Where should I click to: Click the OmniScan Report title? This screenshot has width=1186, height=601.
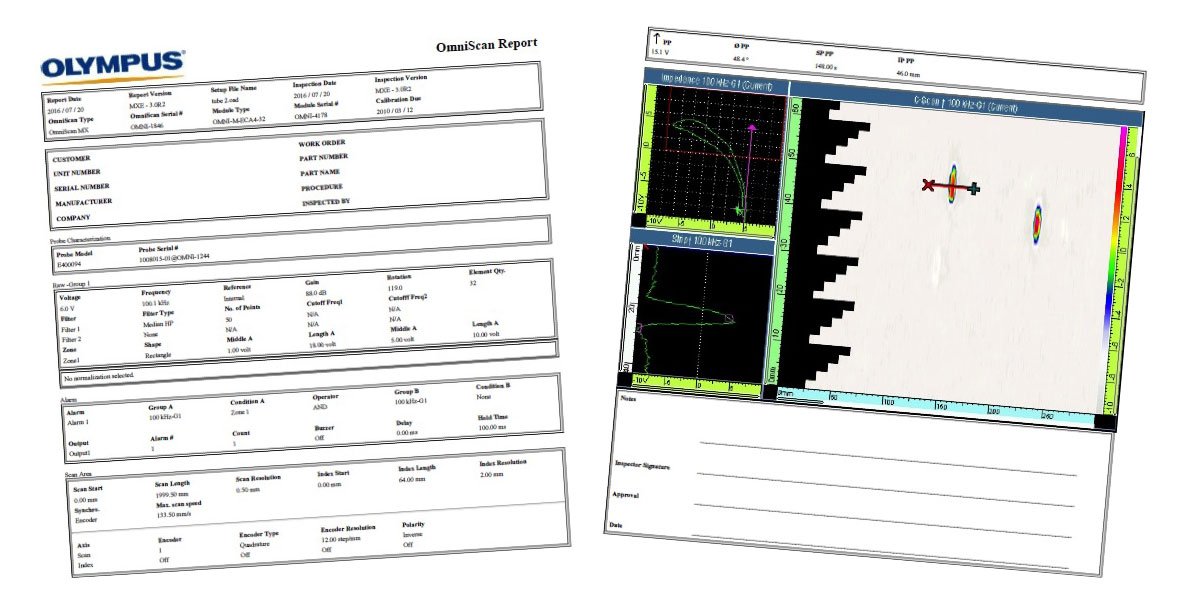coord(486,45)
